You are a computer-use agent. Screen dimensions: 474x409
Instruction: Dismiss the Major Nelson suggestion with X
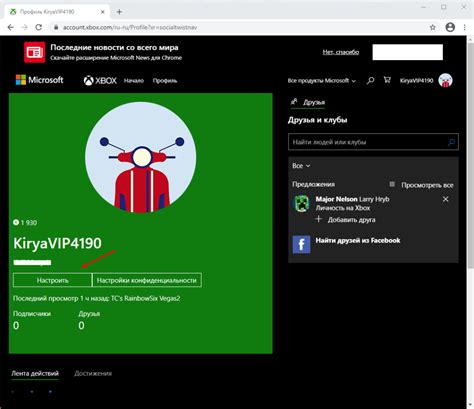(445, 199)
